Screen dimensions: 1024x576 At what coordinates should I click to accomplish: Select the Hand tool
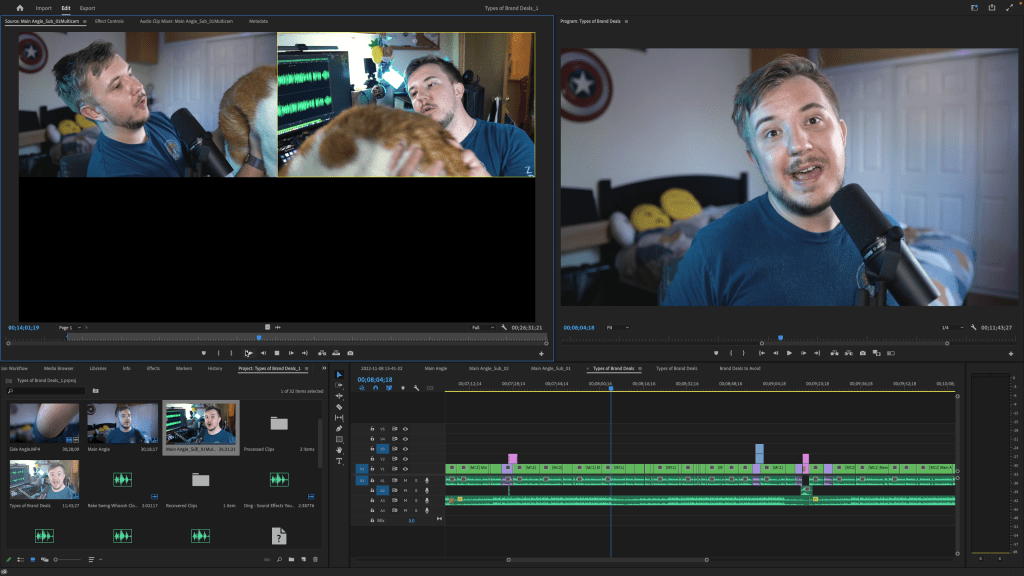[x=339, y=450]
